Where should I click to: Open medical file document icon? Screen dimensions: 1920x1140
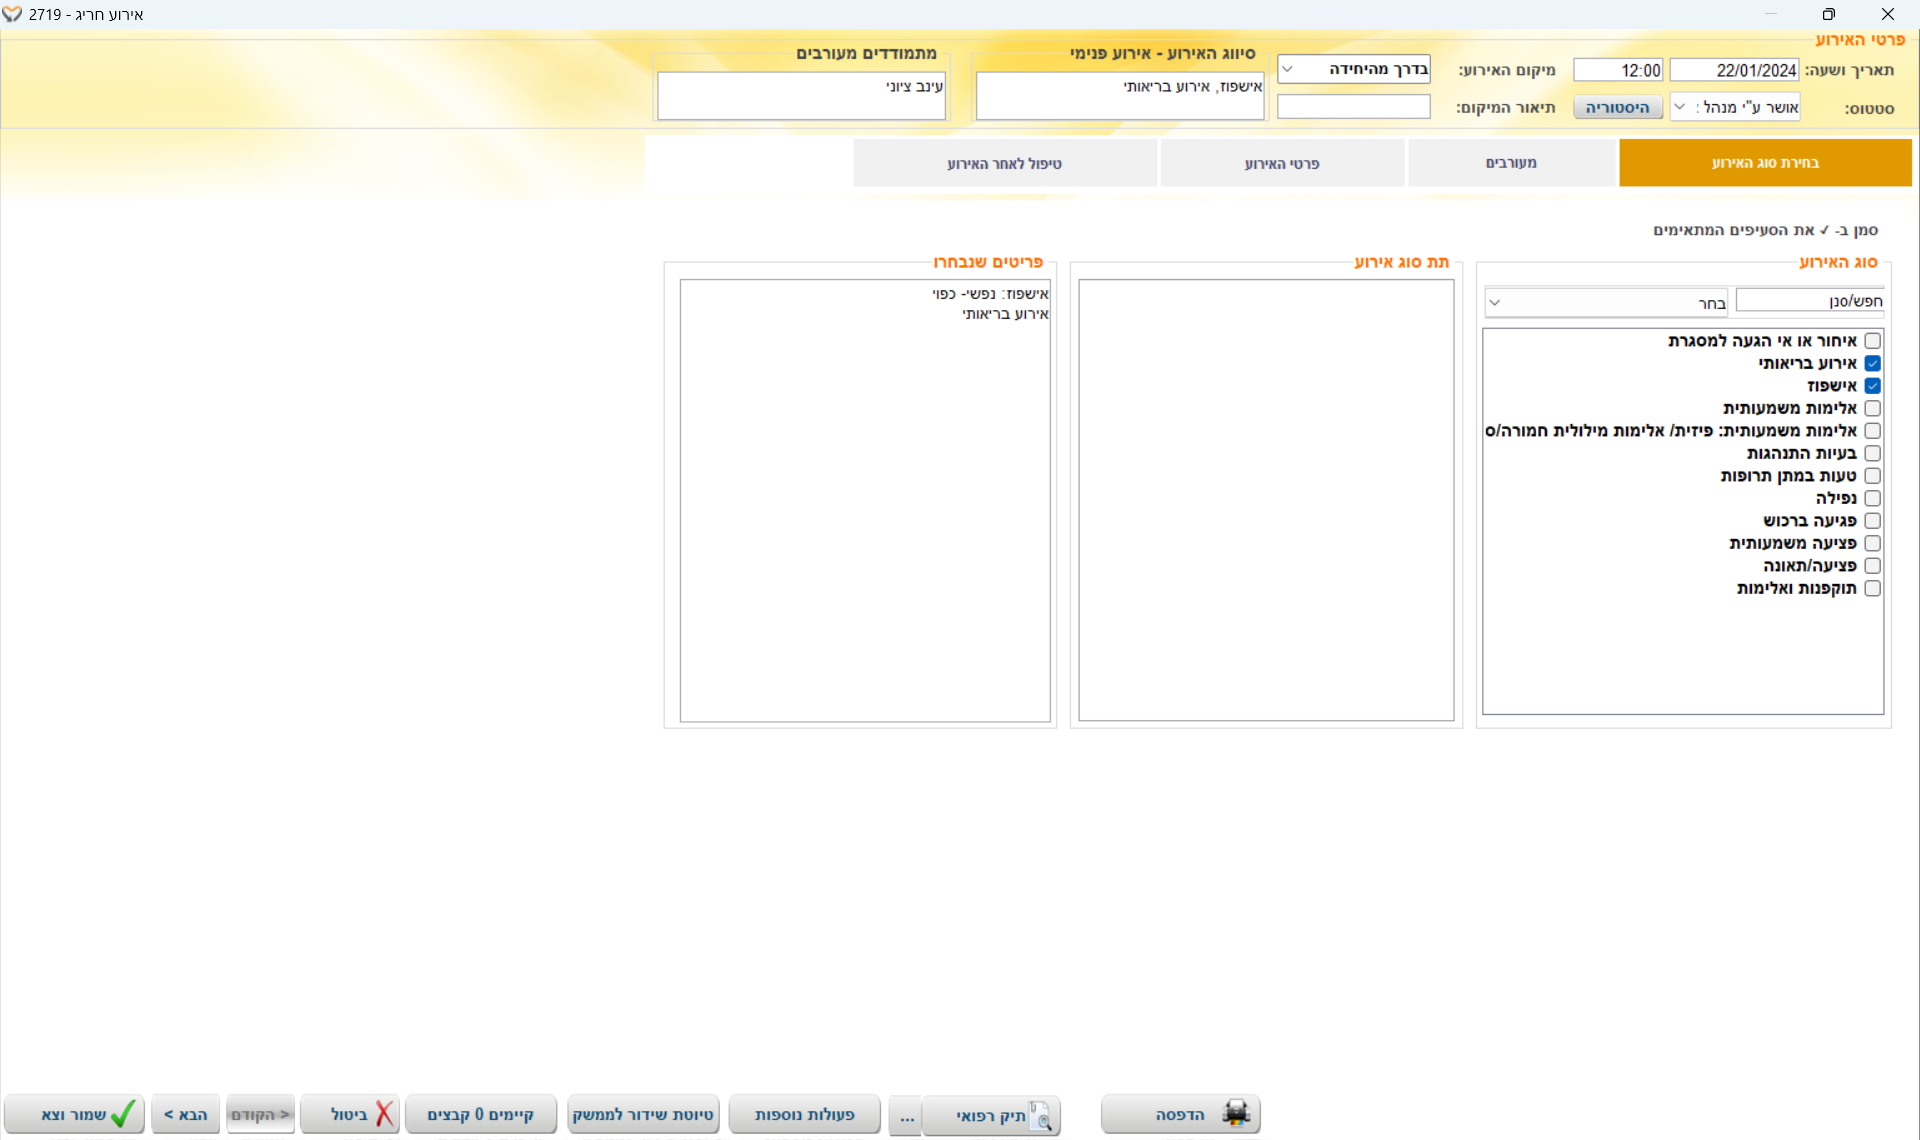[x=1039, y=1115]
